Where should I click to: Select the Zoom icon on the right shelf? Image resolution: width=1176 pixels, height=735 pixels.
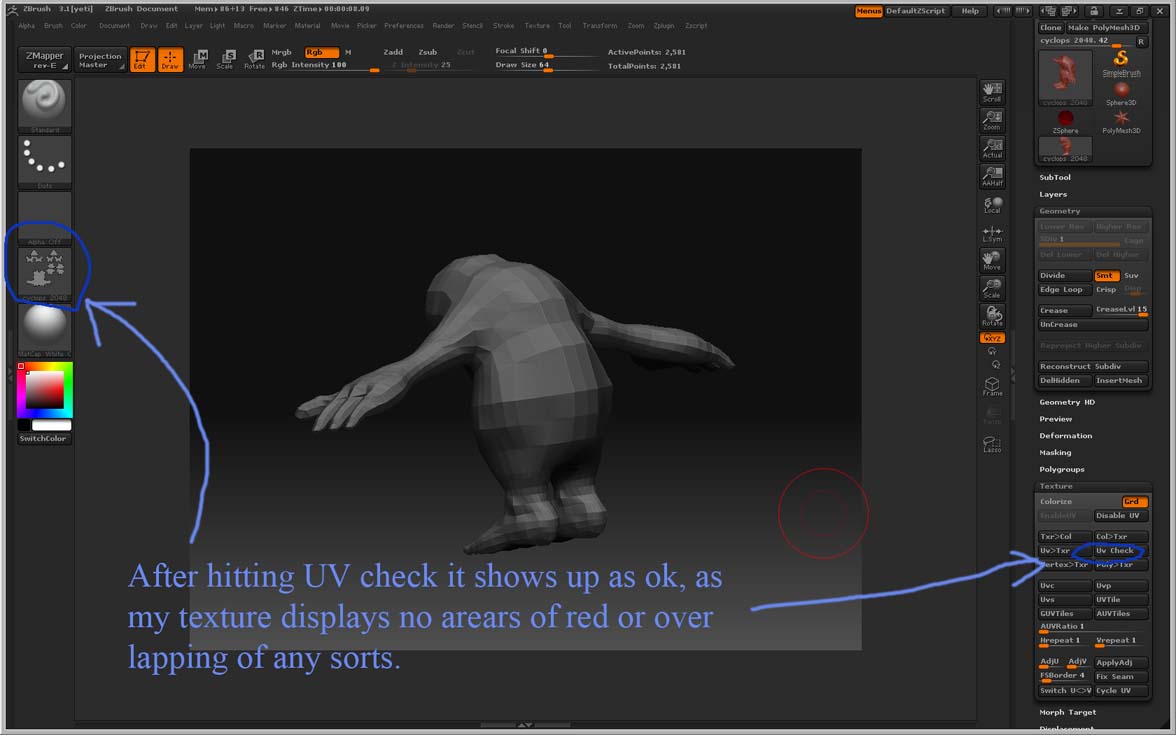coord(991,120)
